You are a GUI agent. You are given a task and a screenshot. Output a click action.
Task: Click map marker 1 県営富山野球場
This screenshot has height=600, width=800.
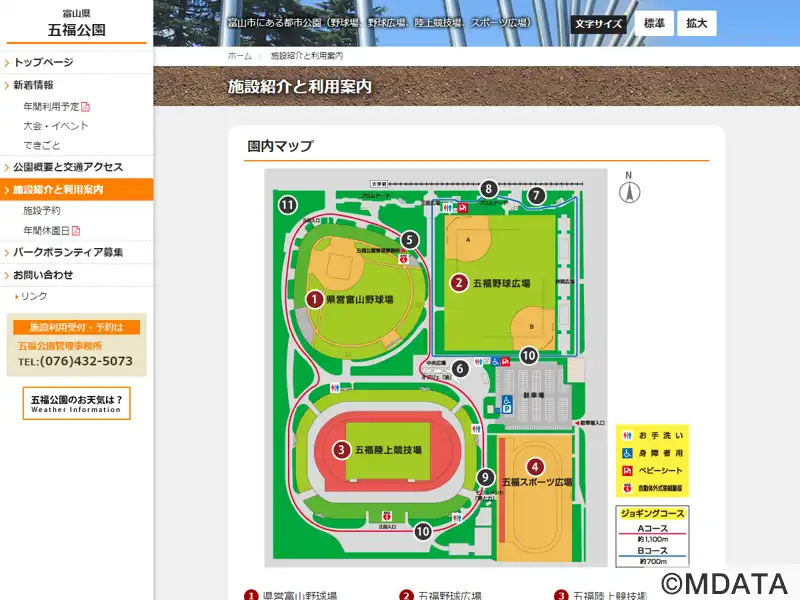point(314,299)
